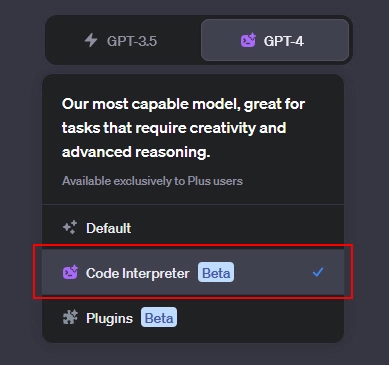This screenshot has height=365, width=389.
Task: Click the GPT-3.5 text label
Action: tap(132, 41)
